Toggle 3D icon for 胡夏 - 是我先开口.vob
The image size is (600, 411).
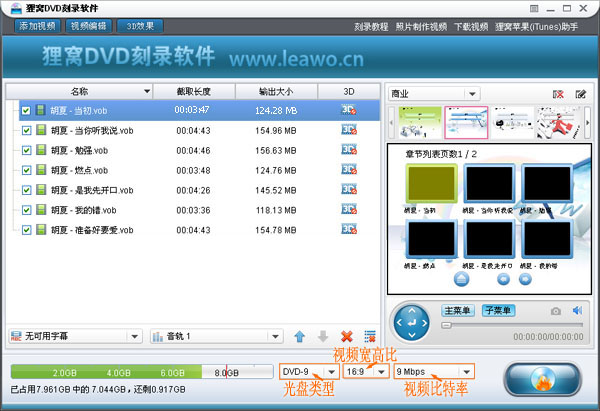[x=349, y=189]
